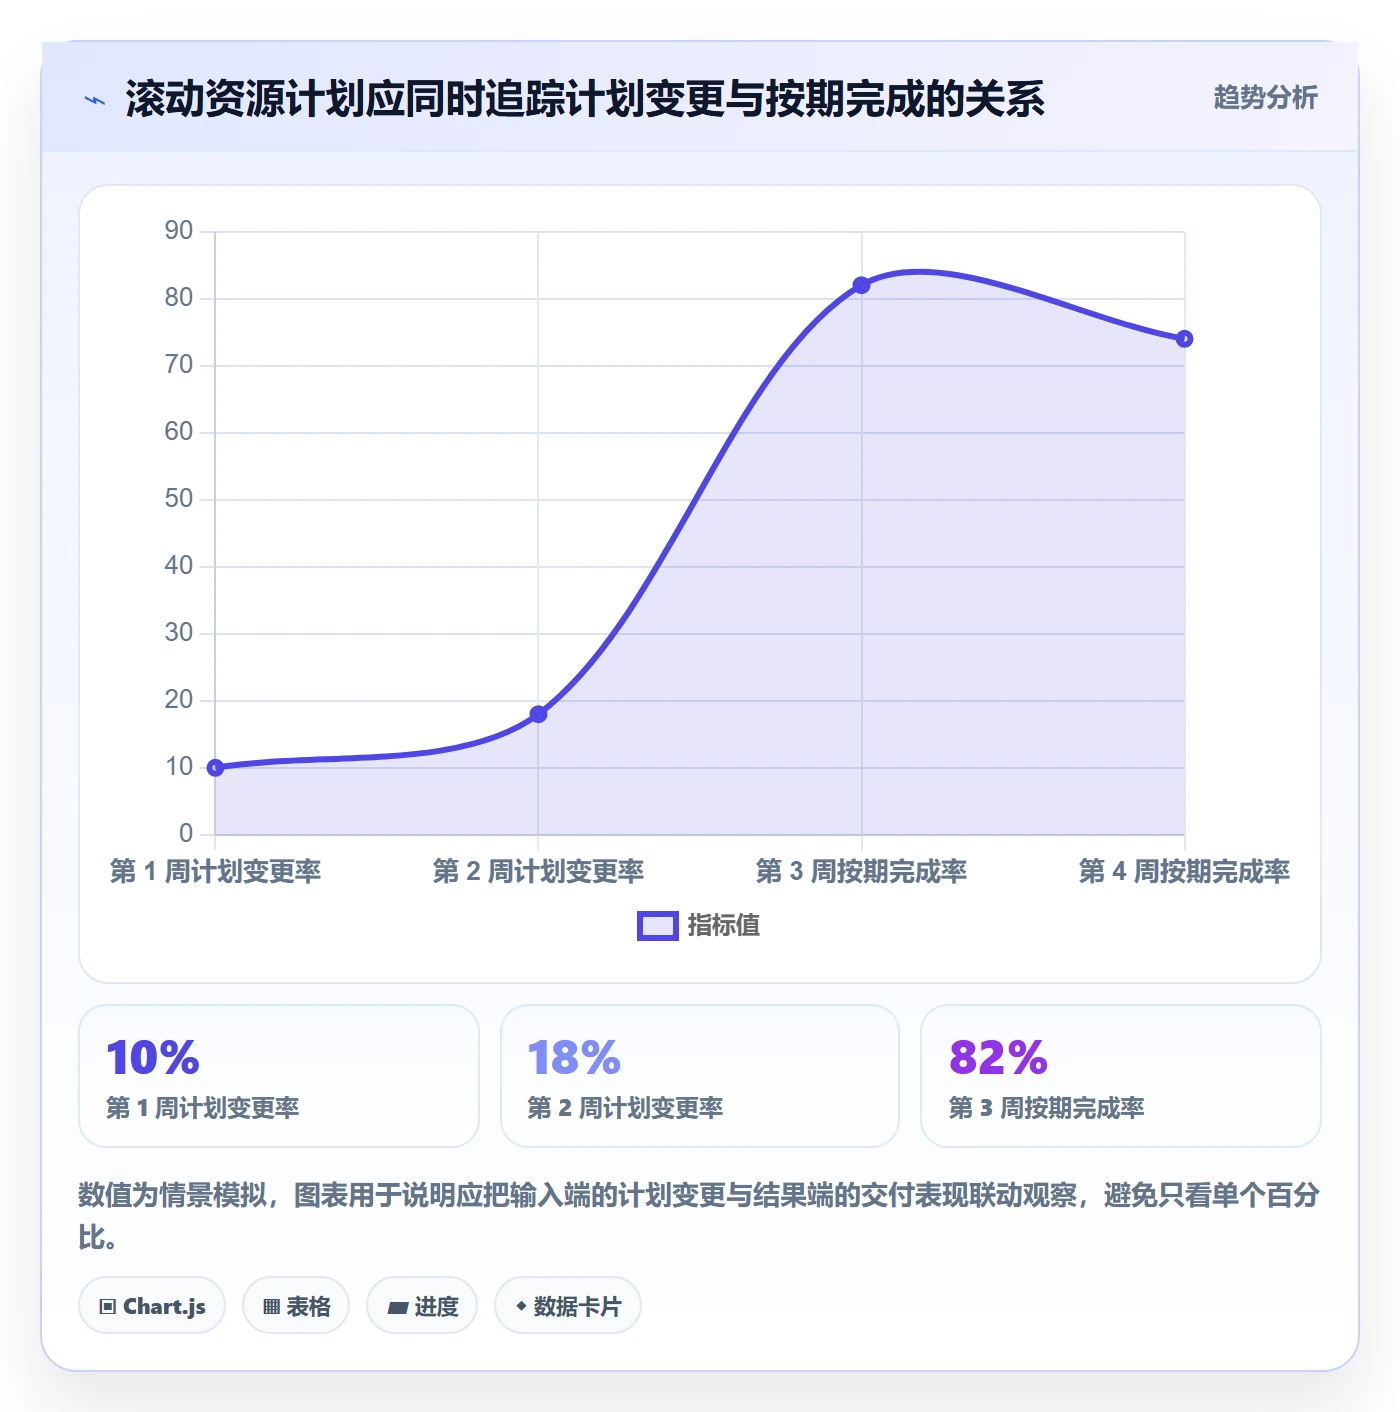
Task: Click the diamond icon in the 数据卡片 chip
Action: [521, 1306]
